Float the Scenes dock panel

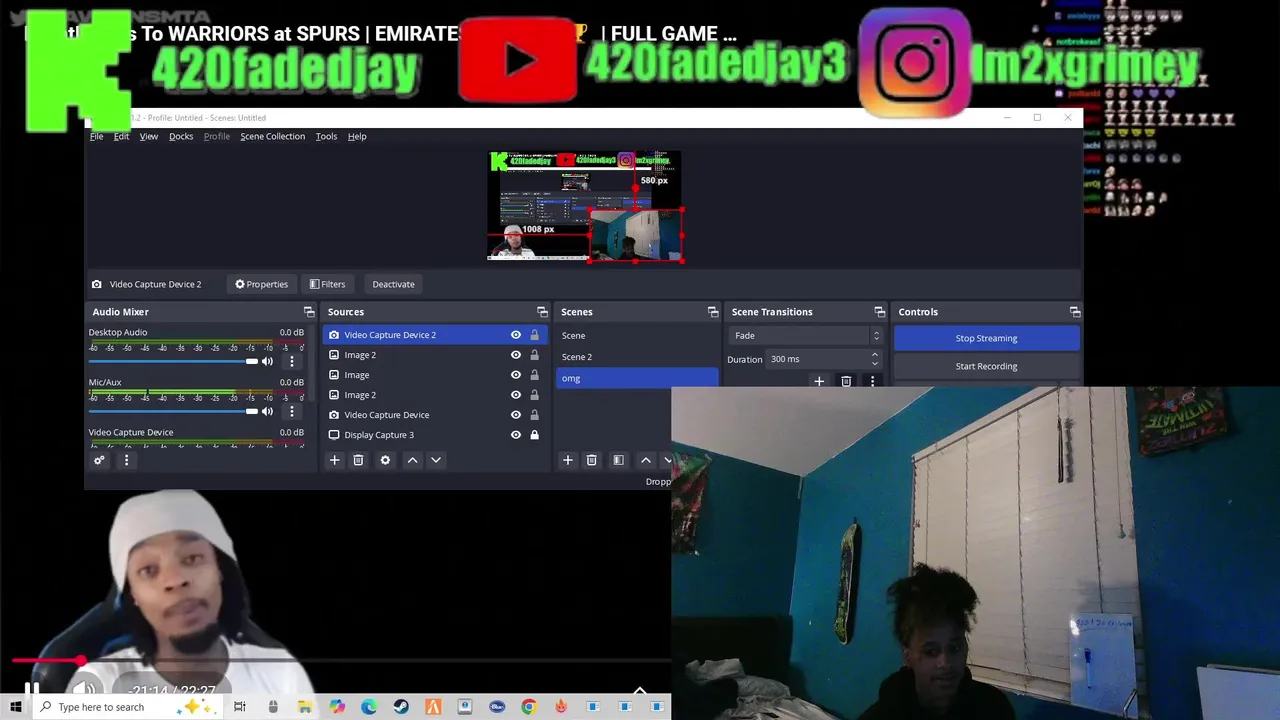coord(713,312)
